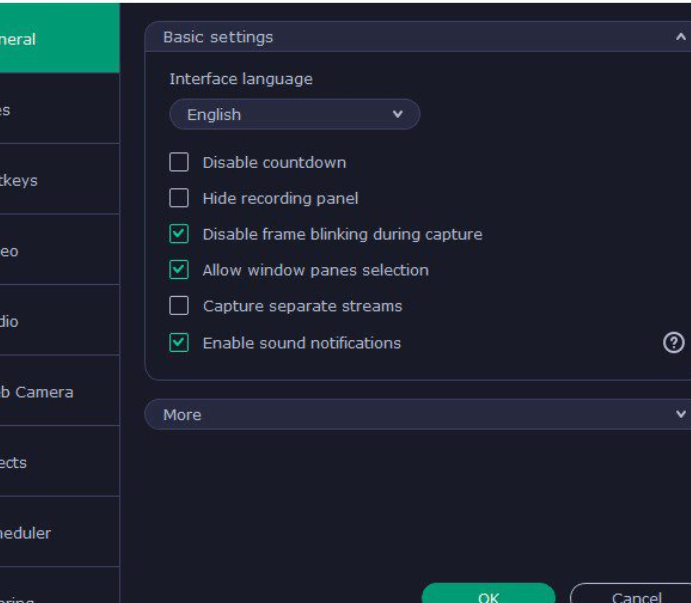Confirm settings with the OK button

tap(488, 594)
